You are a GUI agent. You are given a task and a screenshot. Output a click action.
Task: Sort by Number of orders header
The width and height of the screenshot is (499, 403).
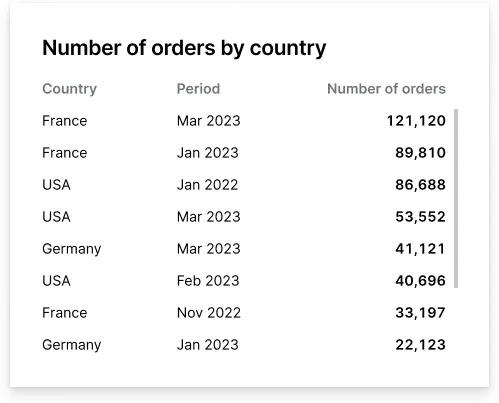pyautogui.click(x=386, y=89)
